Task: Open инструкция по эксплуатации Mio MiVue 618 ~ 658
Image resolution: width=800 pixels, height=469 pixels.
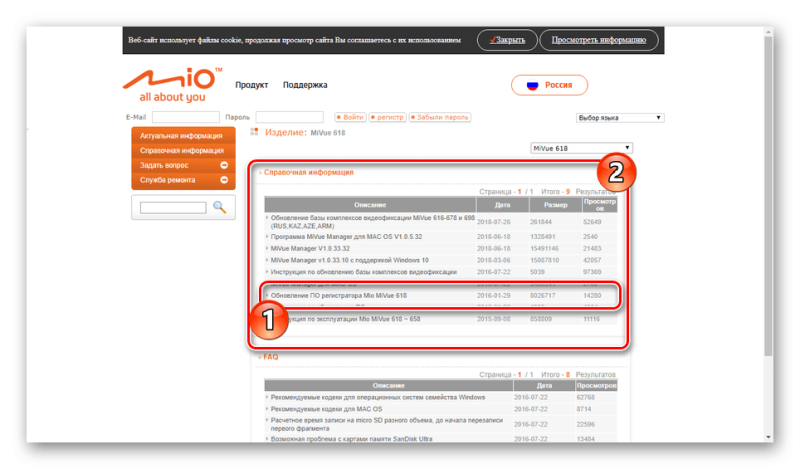Action: [352, 319]
